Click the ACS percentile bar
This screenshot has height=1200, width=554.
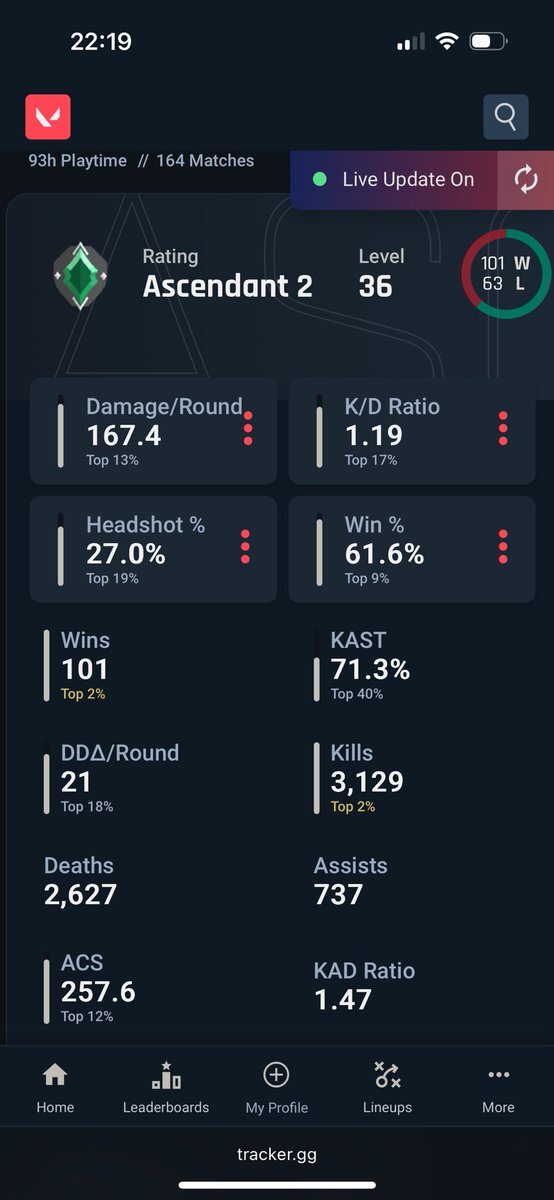[x=47, y=990]
